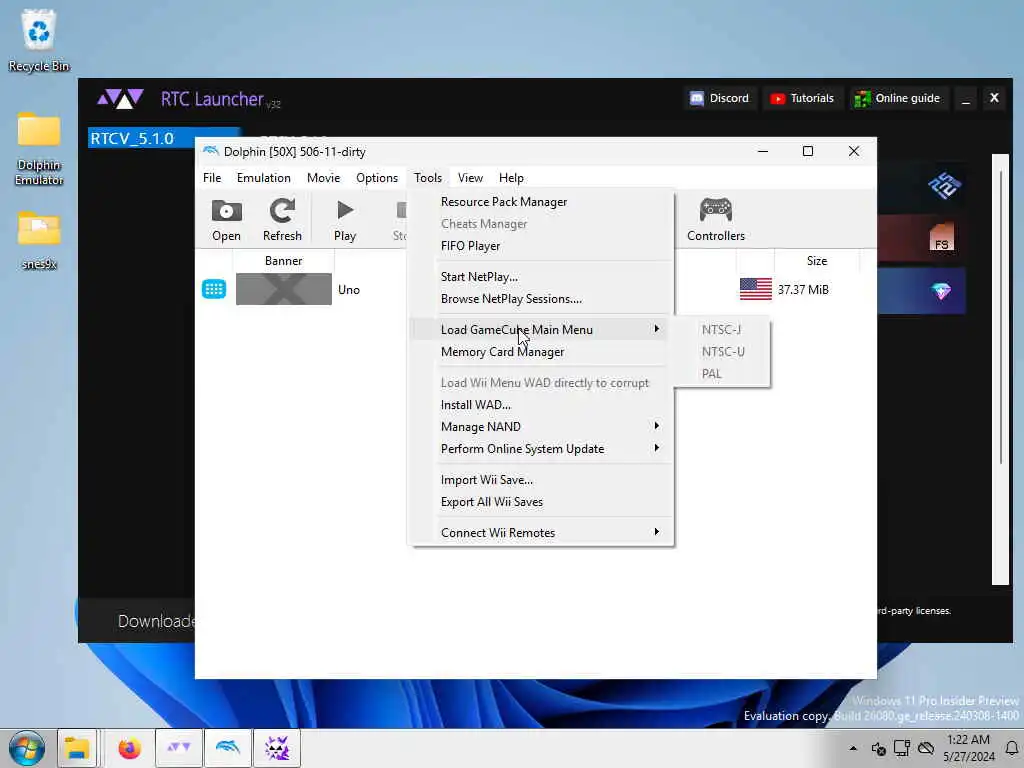Open the Movie menu

pos(323,178)
